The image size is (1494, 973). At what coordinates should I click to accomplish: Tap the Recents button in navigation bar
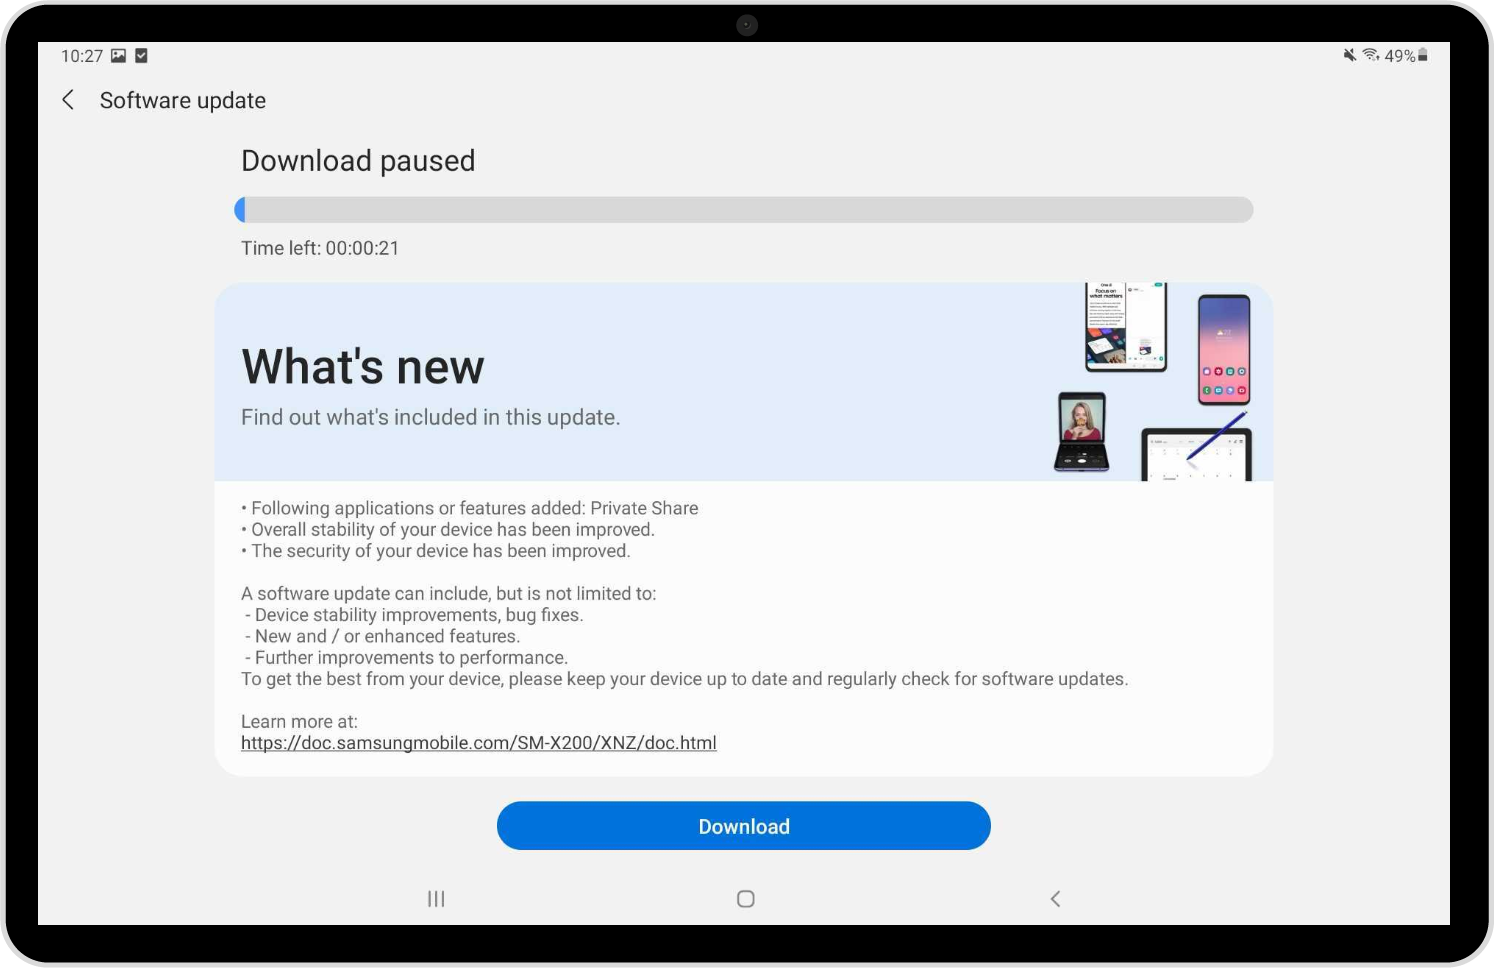435,898
